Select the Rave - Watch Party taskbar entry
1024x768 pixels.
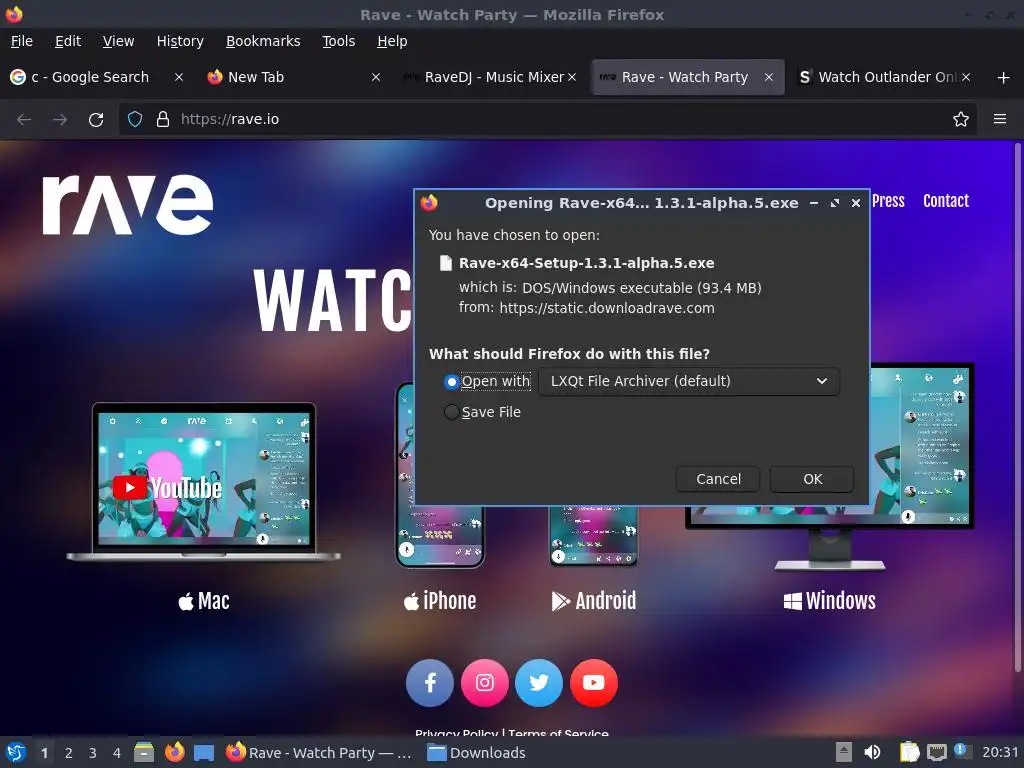click(x=319, y=753)
